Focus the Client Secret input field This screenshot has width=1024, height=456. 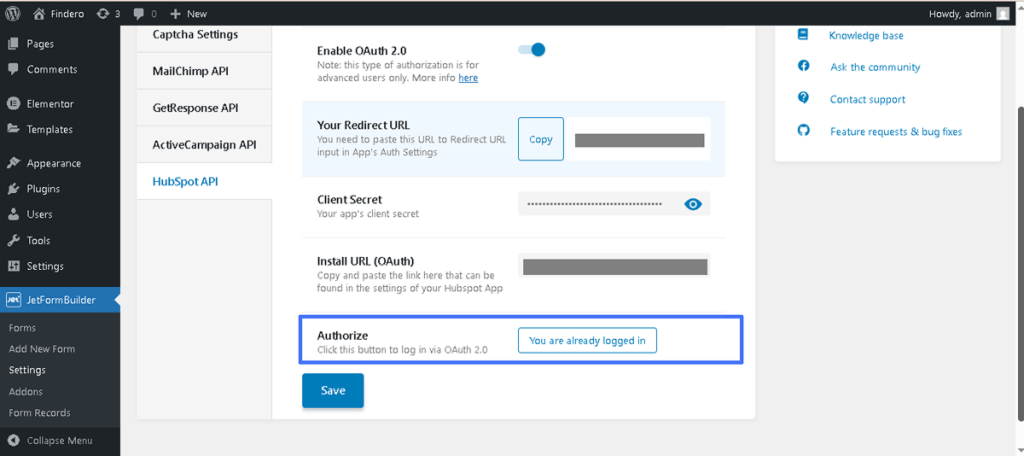[x=614, y=204]
